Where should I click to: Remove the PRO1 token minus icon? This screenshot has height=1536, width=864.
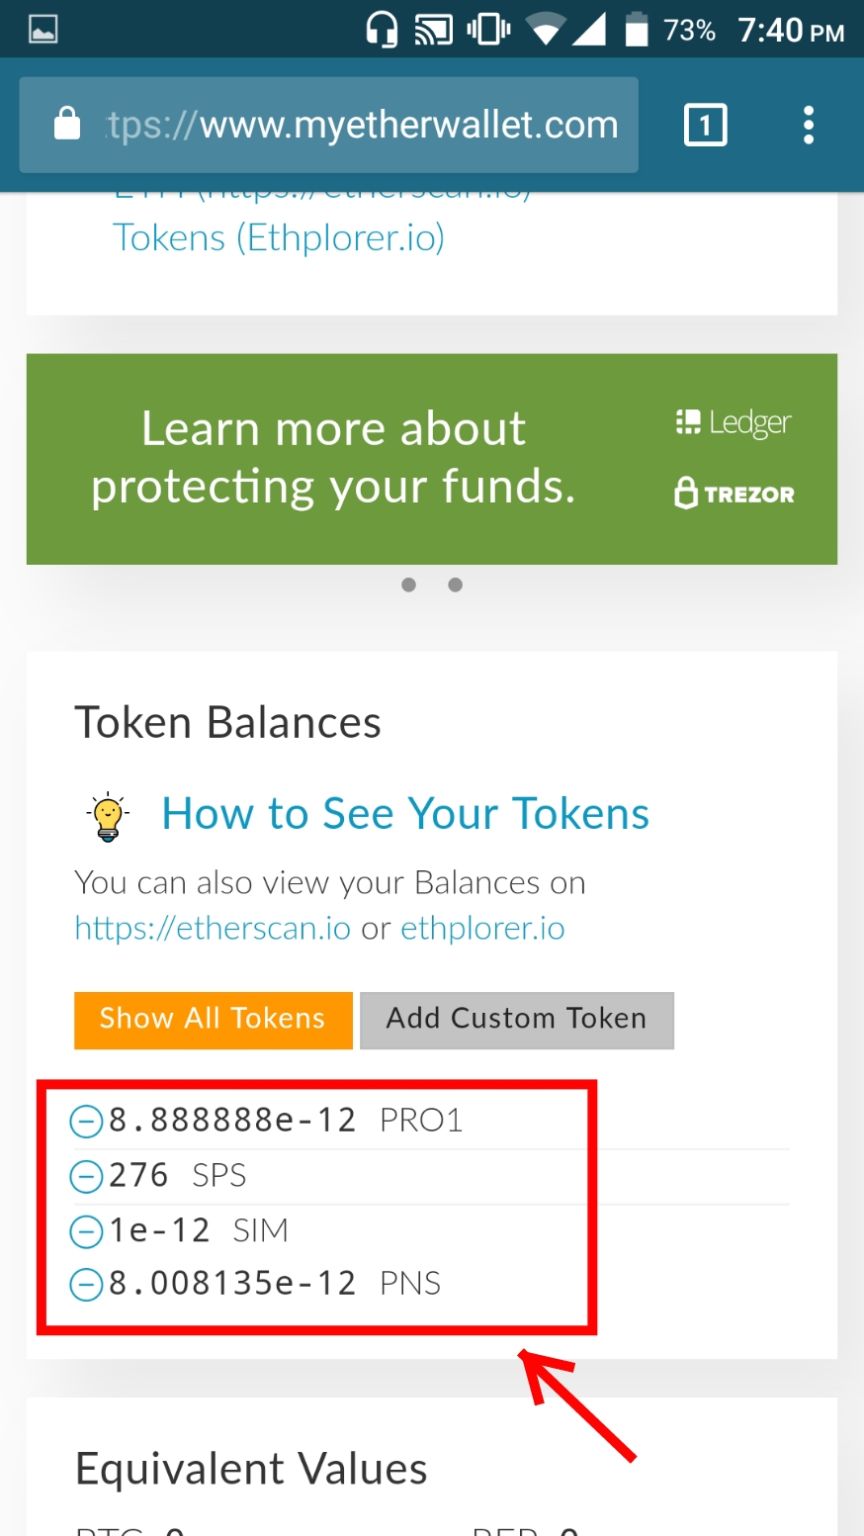pos(86,1122)
